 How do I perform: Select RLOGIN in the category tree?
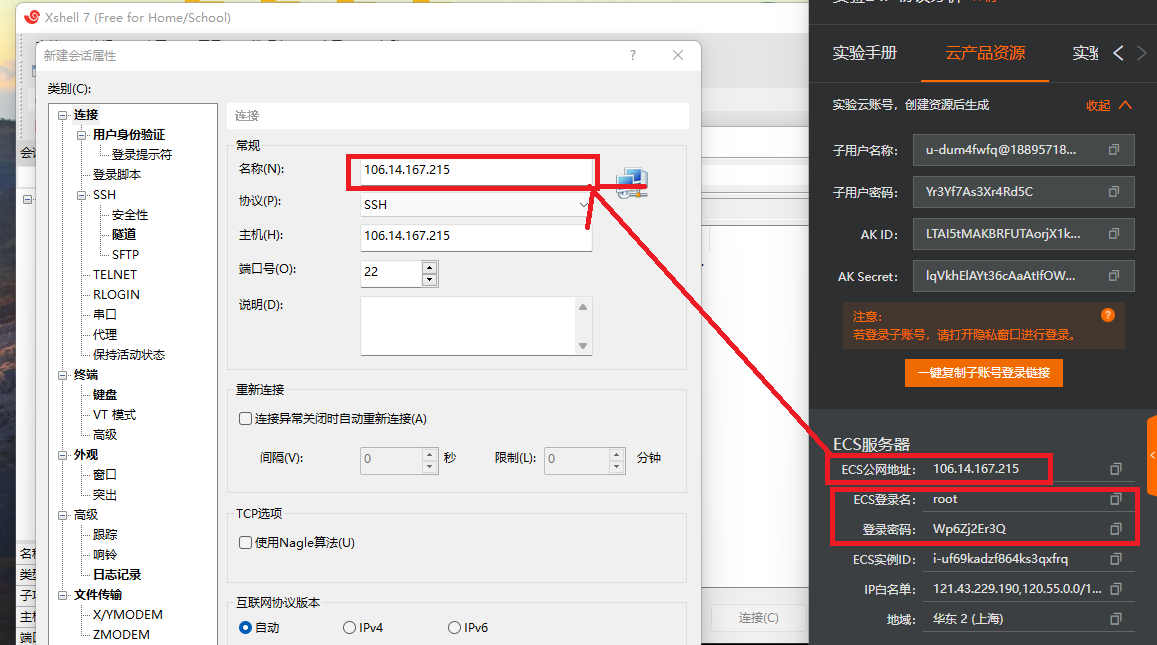click(116, 294)
